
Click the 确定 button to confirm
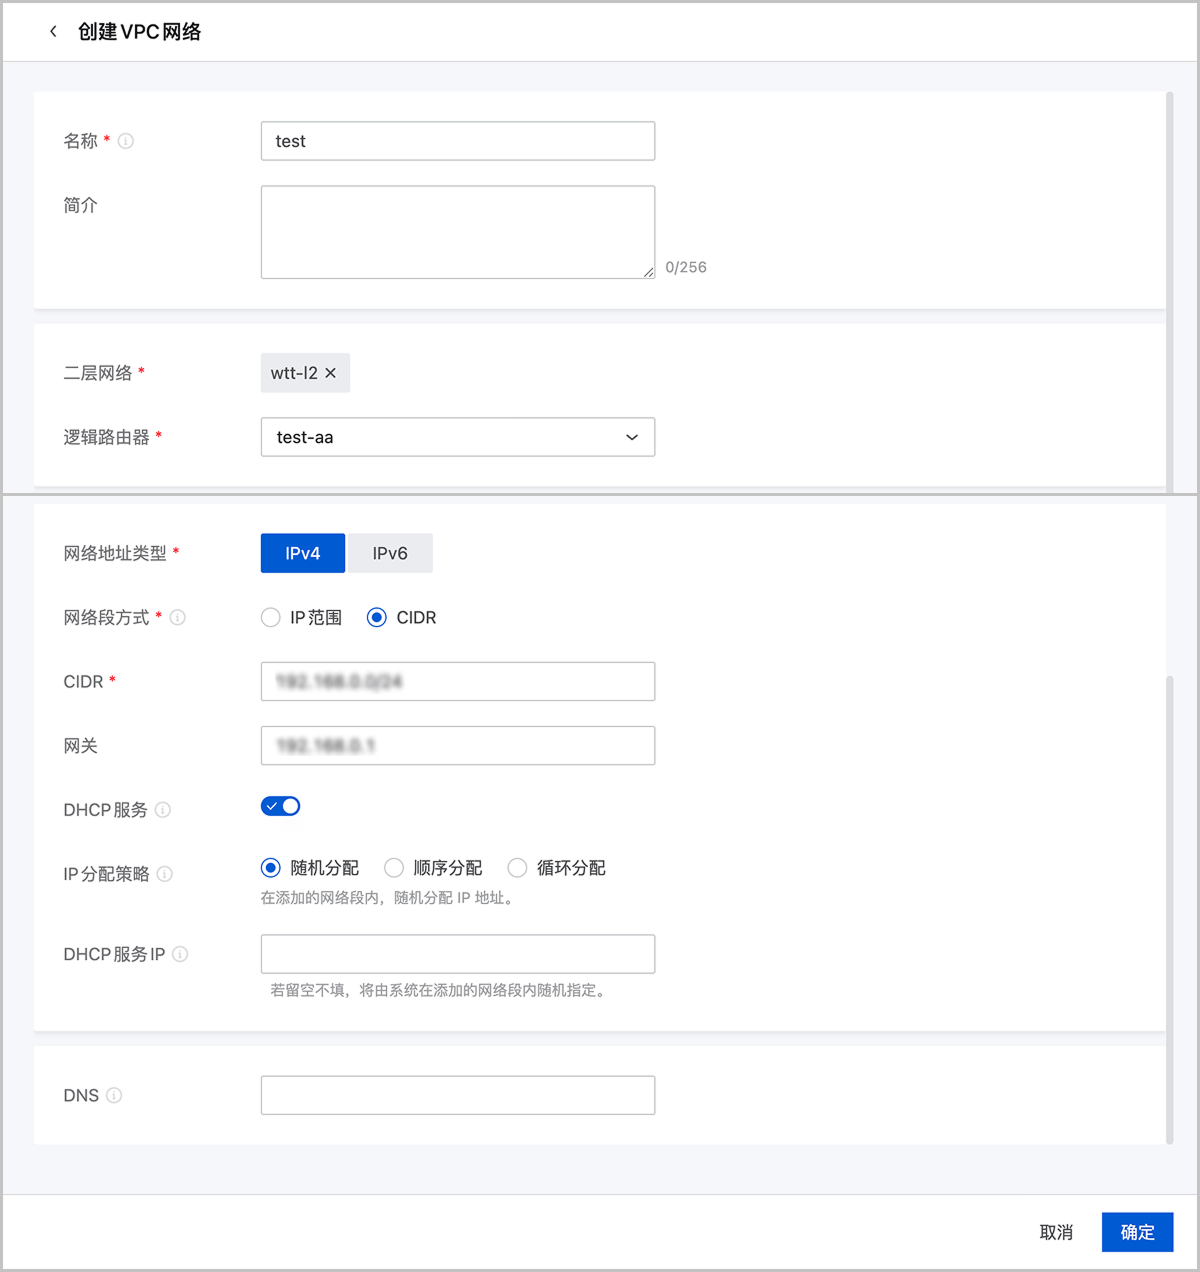click(1137, 1232)
